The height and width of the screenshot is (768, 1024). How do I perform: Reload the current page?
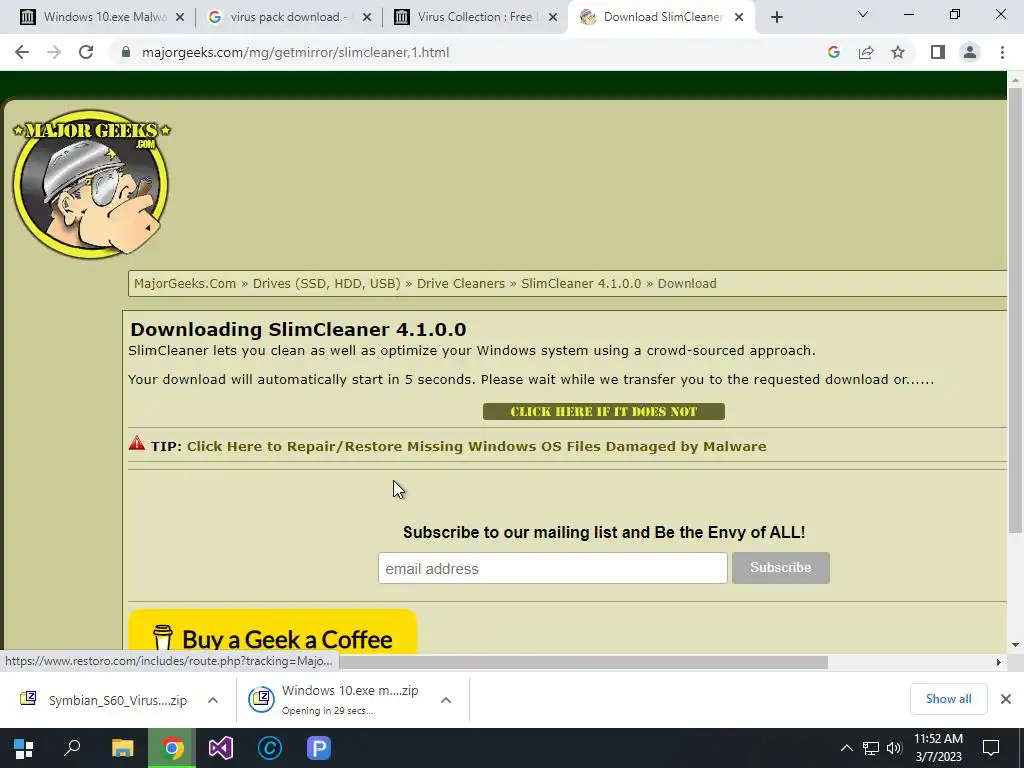coord(86,52)
